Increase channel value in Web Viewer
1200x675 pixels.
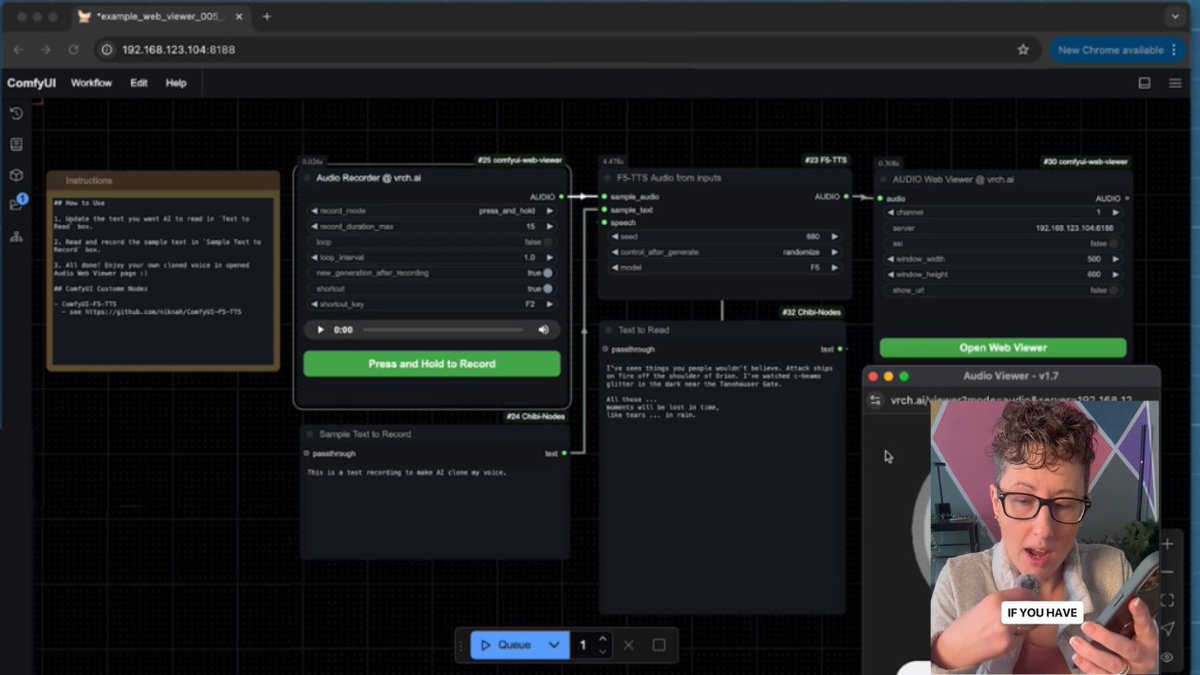click(x=1115, y=212)
